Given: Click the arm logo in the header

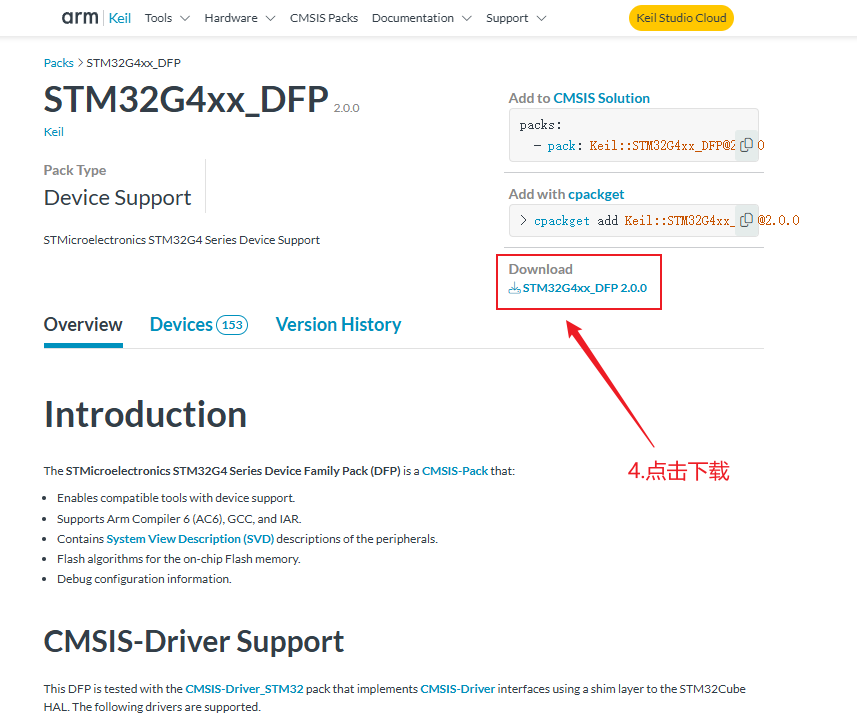Looking at the screenshot, I should 80,17.
